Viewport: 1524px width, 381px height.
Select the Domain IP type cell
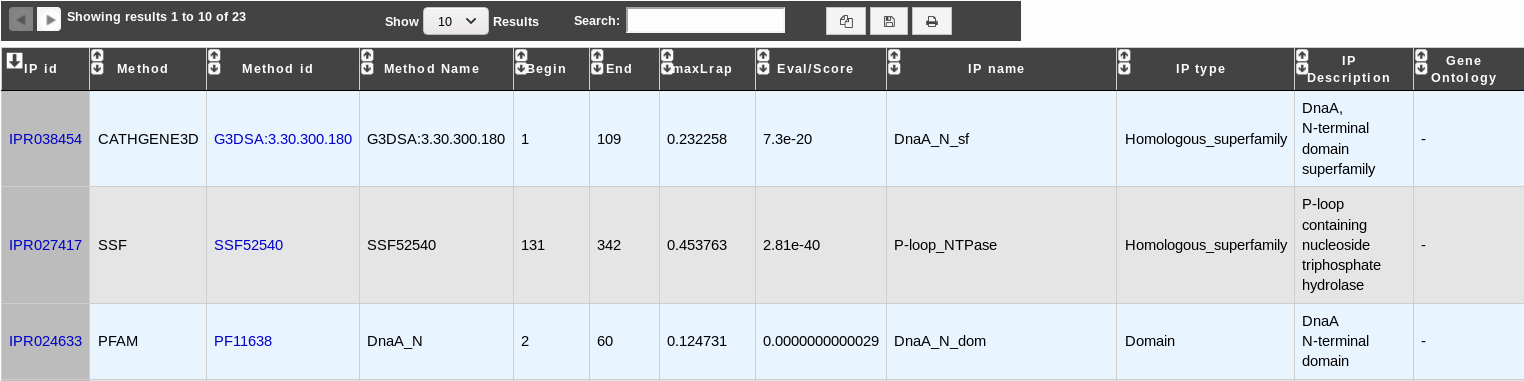coord(1205,341)
